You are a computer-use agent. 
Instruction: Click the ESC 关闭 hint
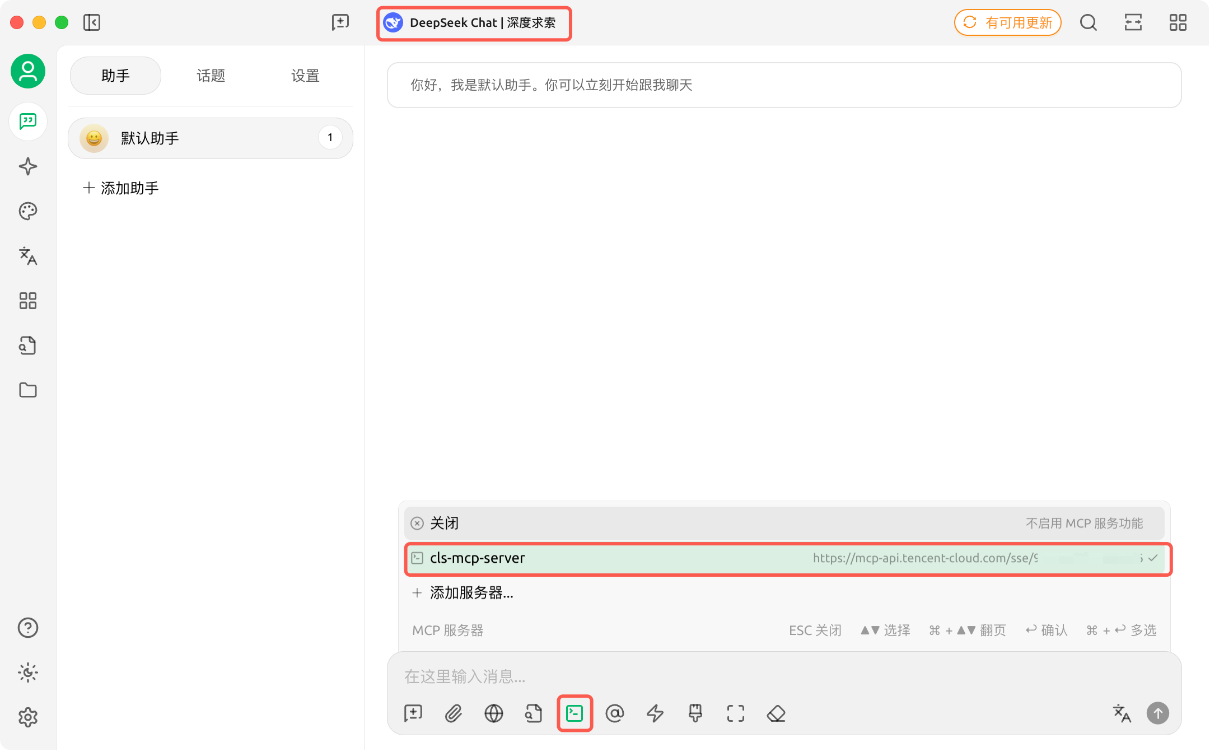[x=815, y=630]
